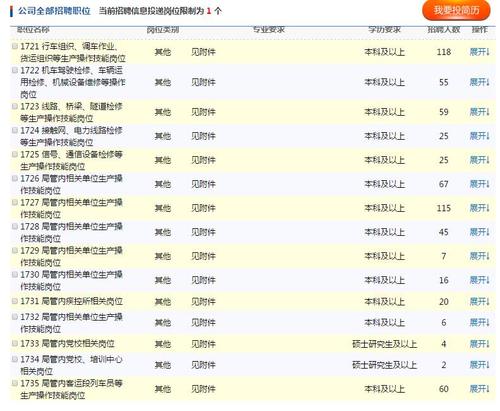
Task: Tick the 1734 培训中心 checkbox
Action: coord(15,359)
